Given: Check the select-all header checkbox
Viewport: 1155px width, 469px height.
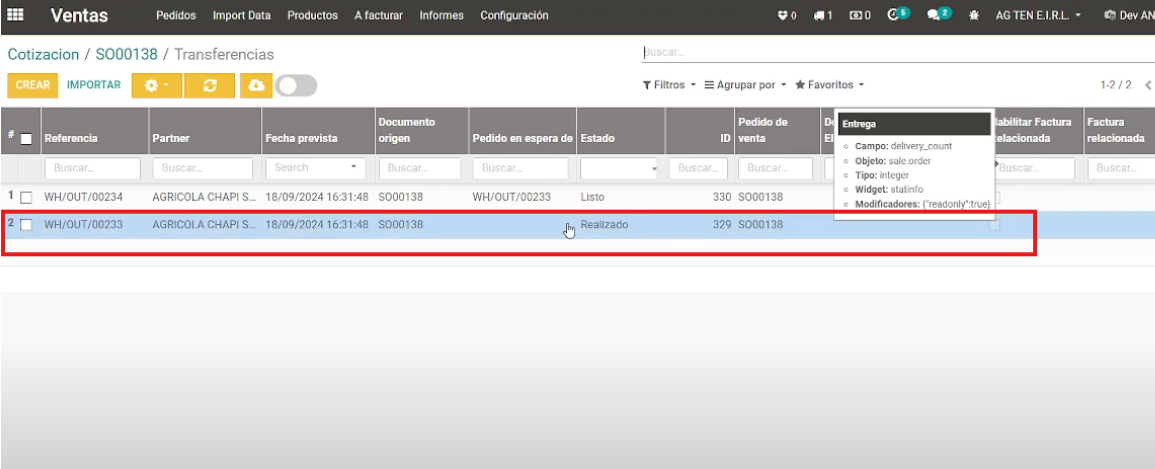Looking at the screenshot, I should pos(26,138).
